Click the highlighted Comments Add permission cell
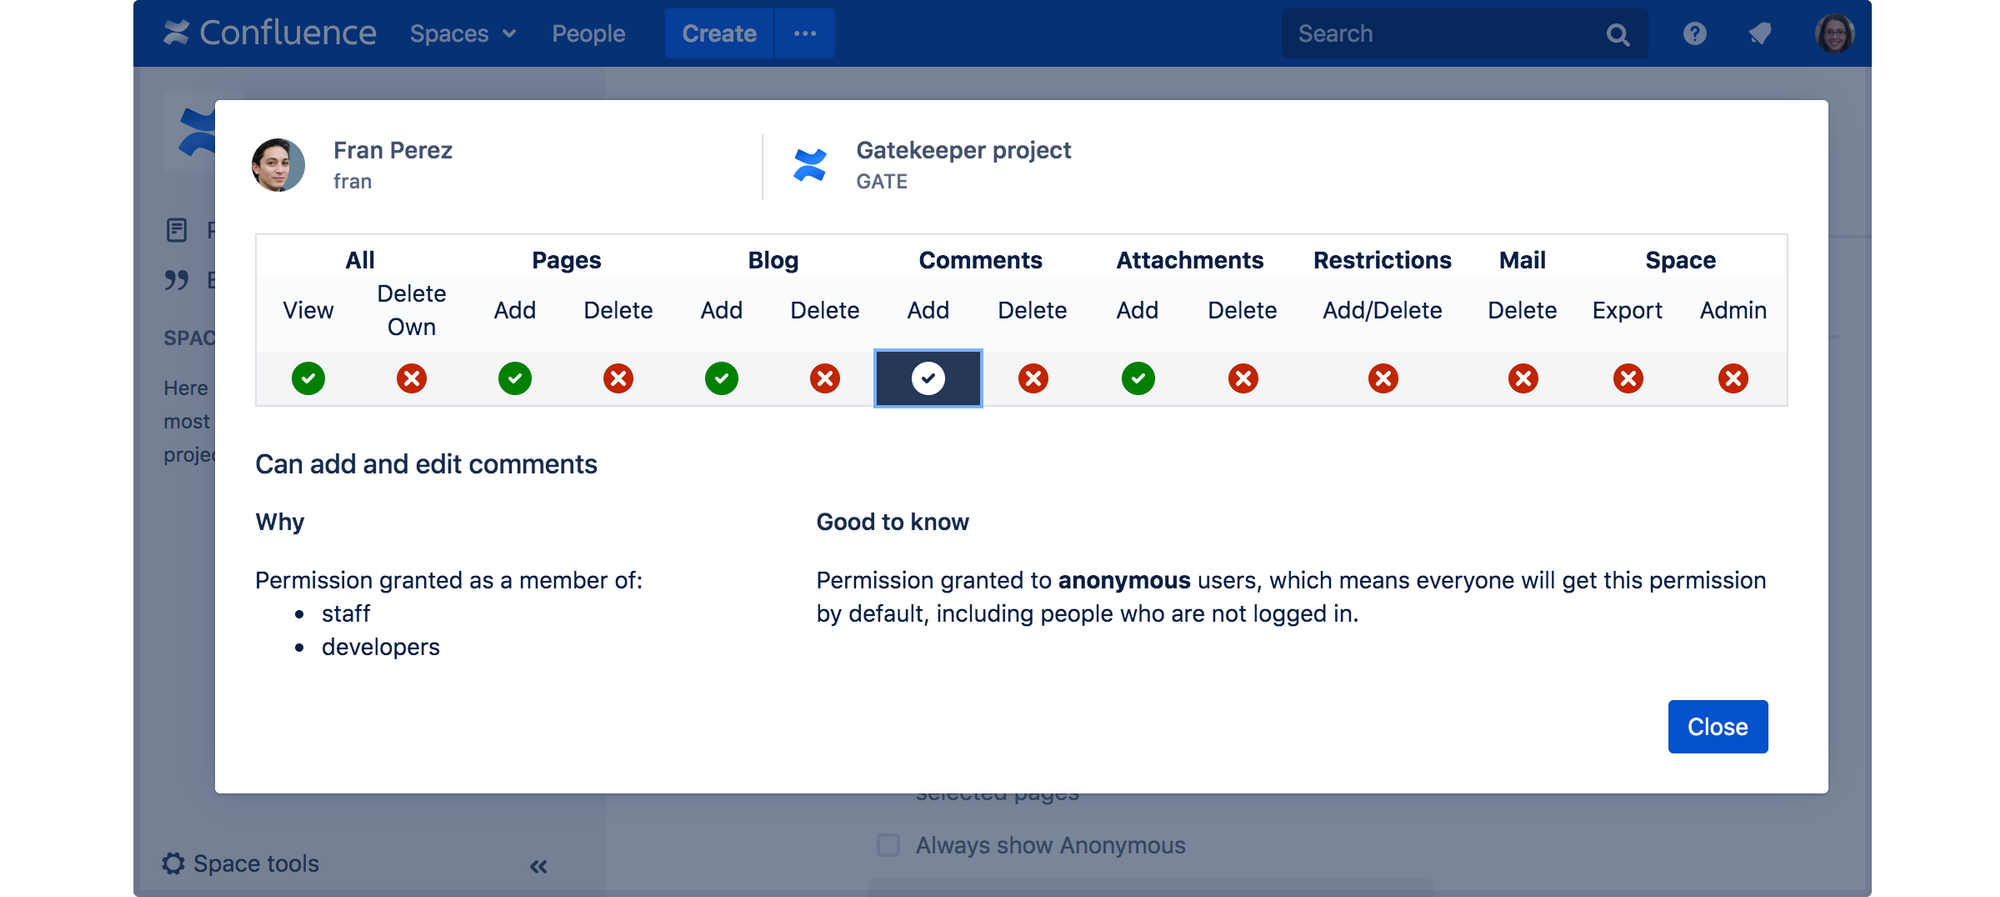Viewport: 2000px width, 897px height. [928, 379]
